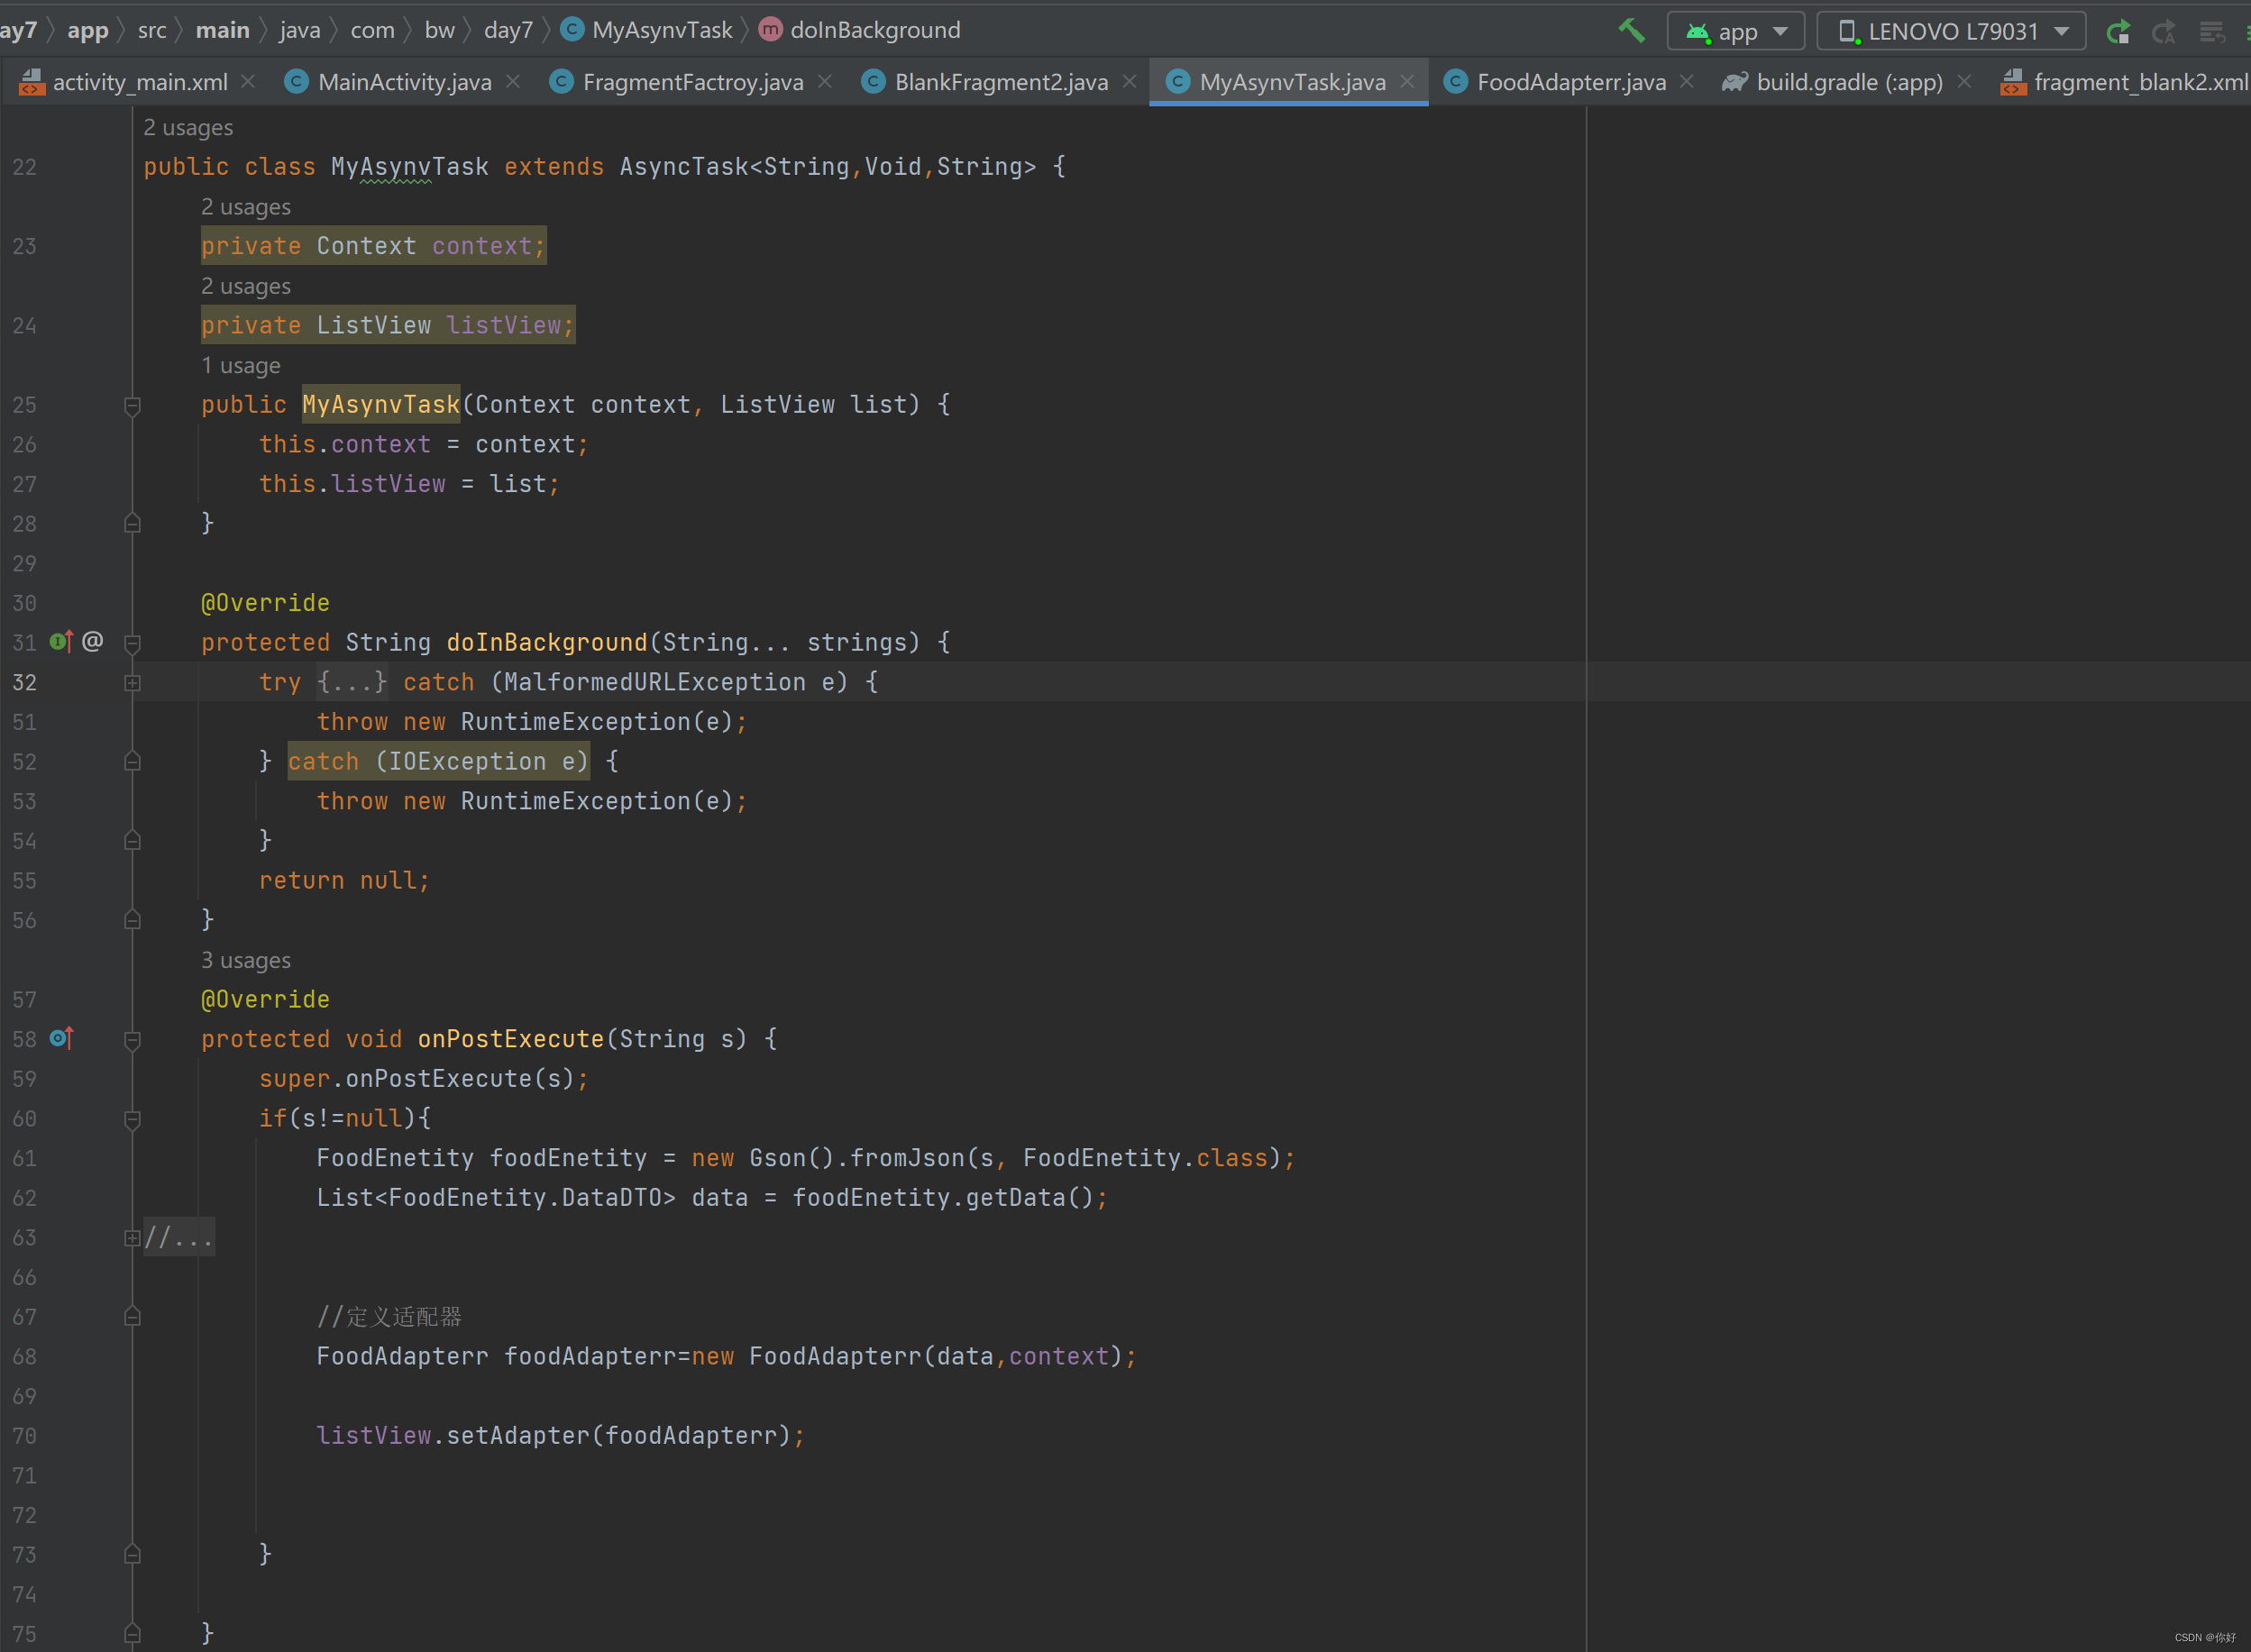
Task: Click the @ annotation gutter icon on line 31
Action: click(x=92, y=642)
